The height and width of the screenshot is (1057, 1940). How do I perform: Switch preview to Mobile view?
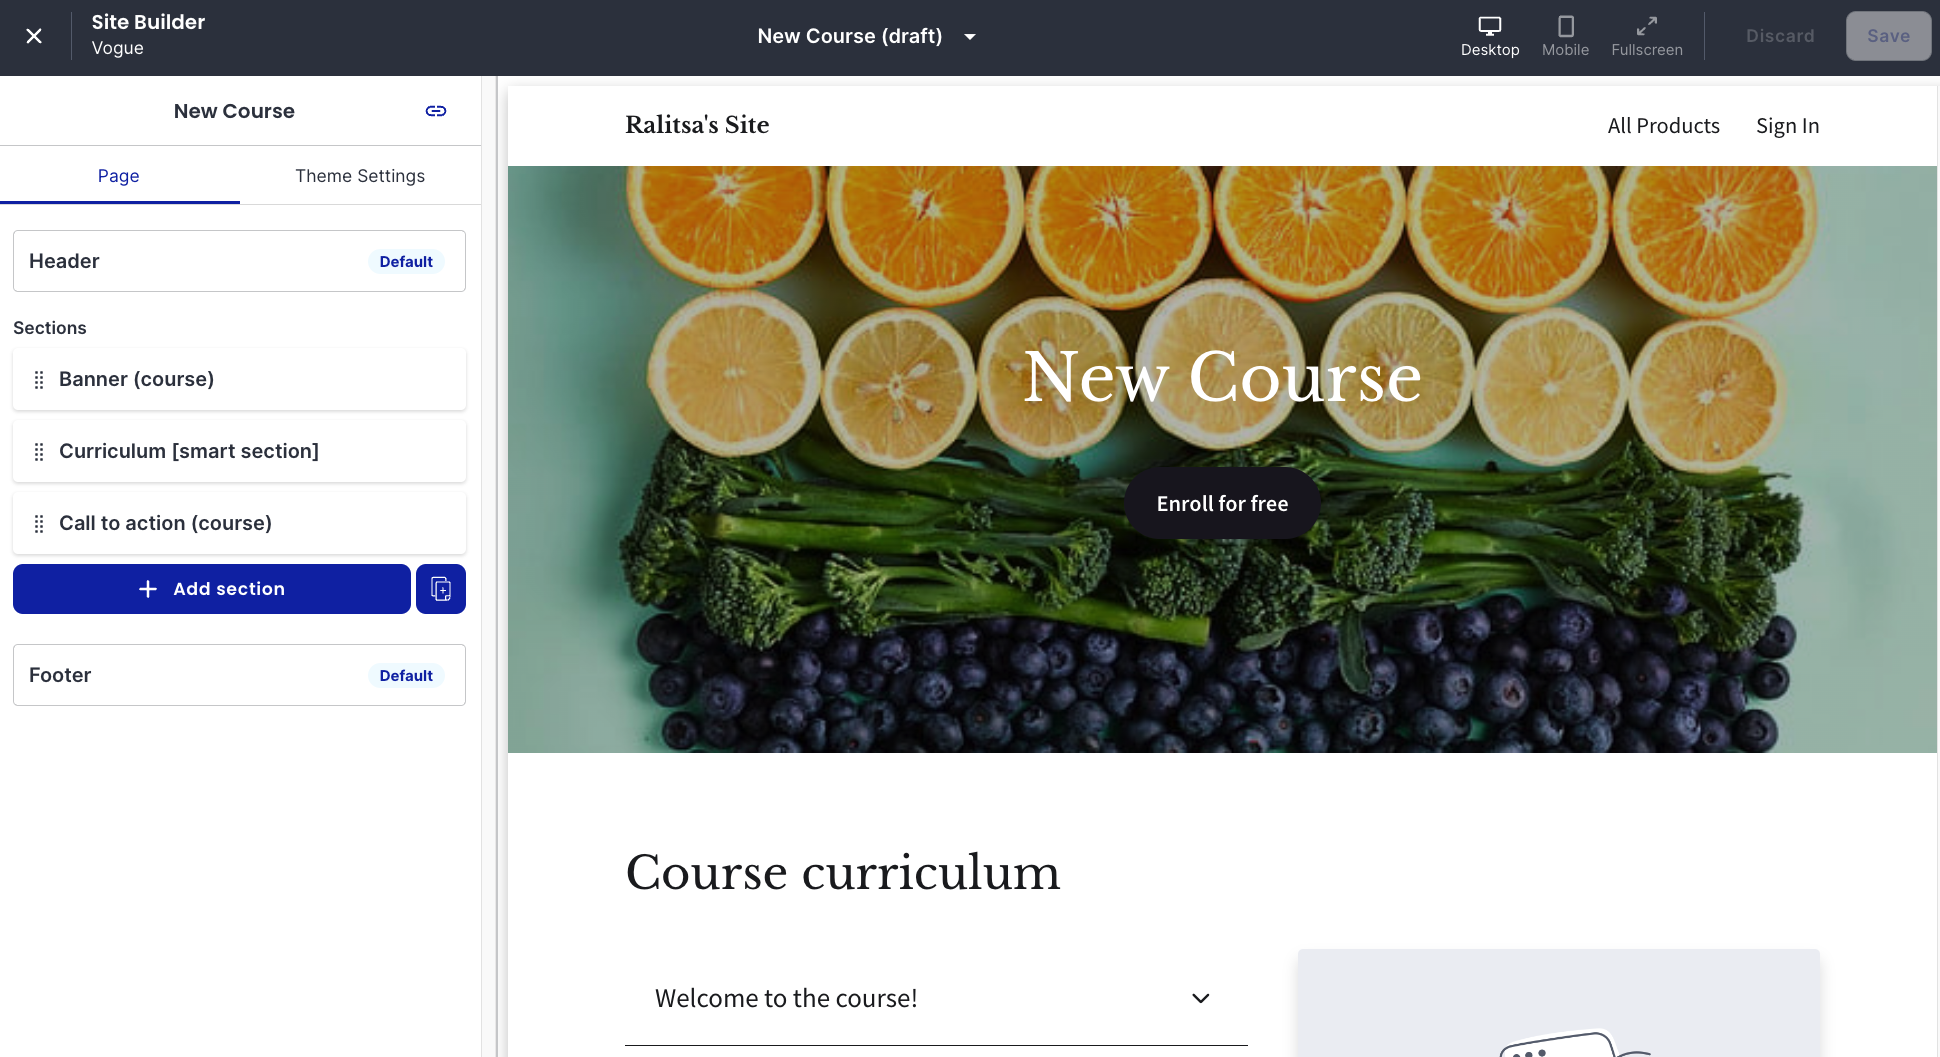coord(1565,37)
